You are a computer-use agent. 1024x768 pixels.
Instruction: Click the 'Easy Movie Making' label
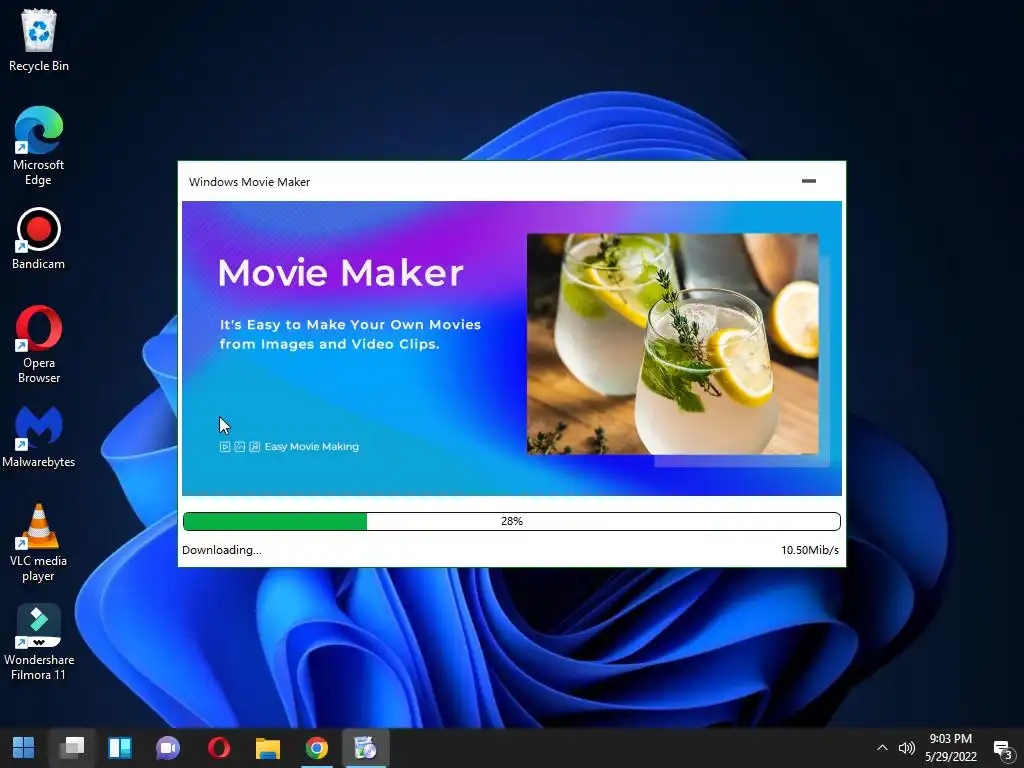click(312, 447)
